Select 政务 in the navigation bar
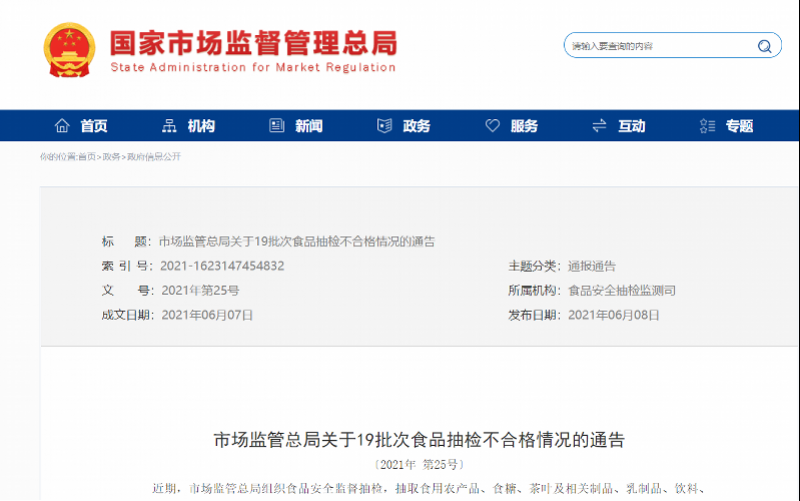The width and height of the screenshot is (800, 501). 417,126
